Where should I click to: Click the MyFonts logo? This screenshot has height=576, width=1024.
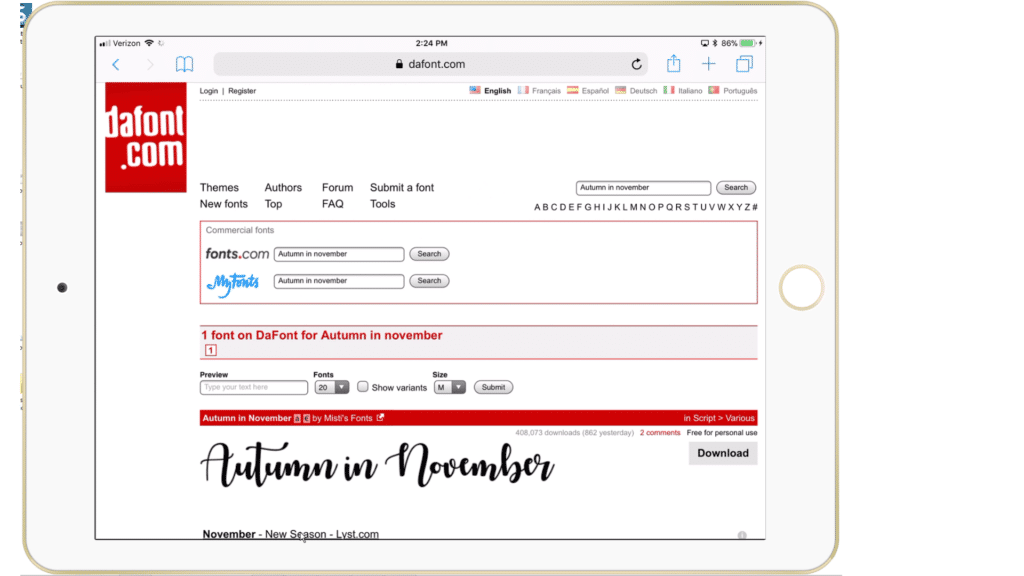tap(232, 283)
